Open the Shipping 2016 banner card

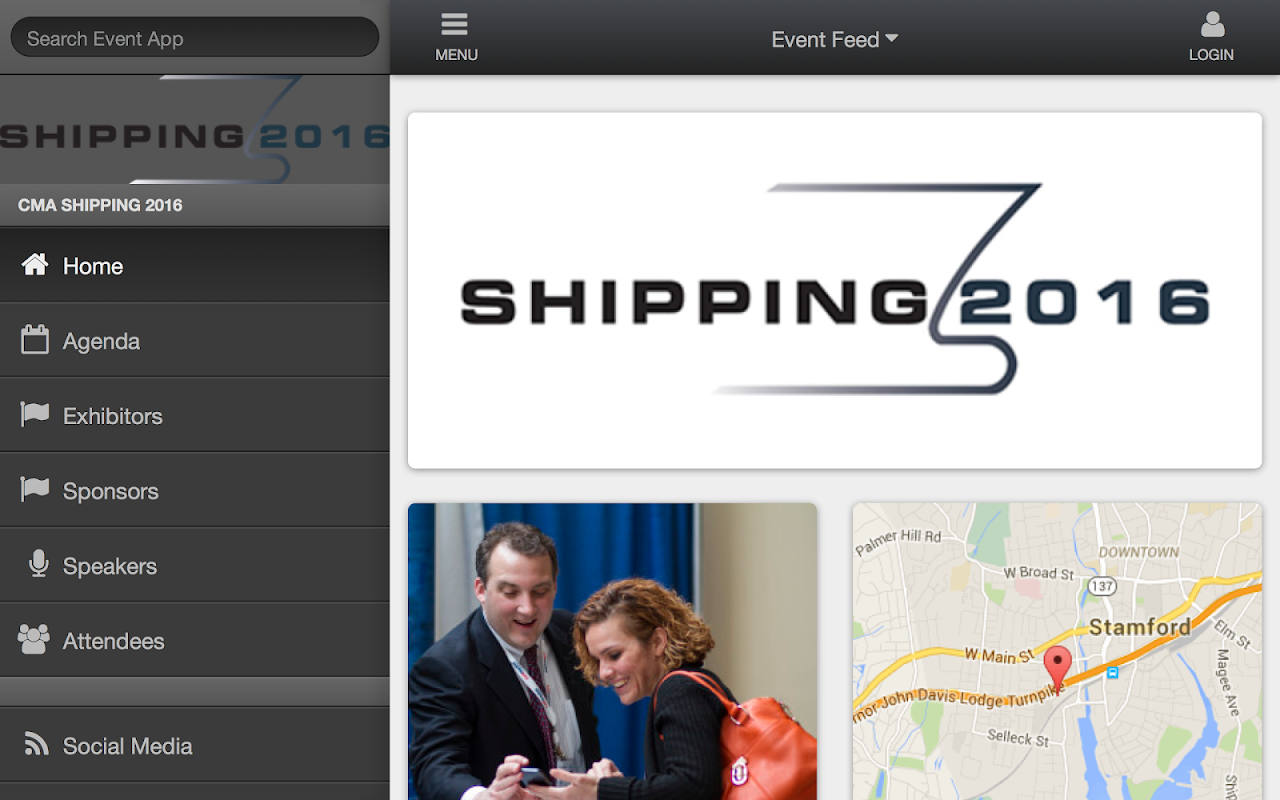tap(835, 290)
